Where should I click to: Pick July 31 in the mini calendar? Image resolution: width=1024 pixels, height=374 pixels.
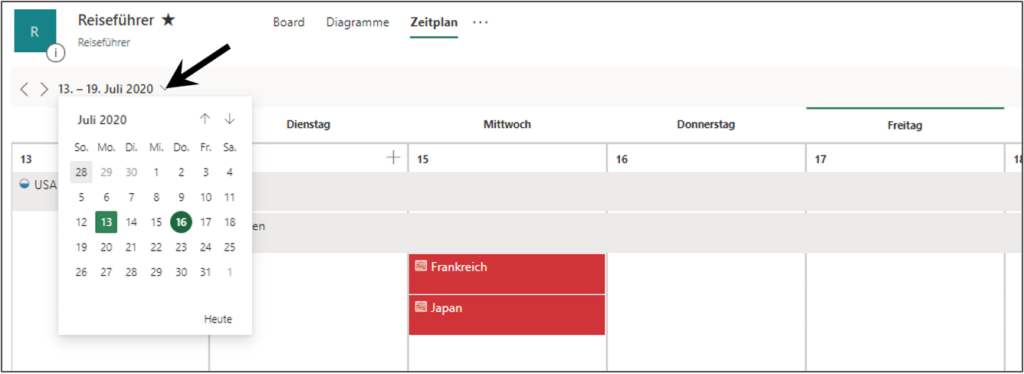tap(206, 272)
